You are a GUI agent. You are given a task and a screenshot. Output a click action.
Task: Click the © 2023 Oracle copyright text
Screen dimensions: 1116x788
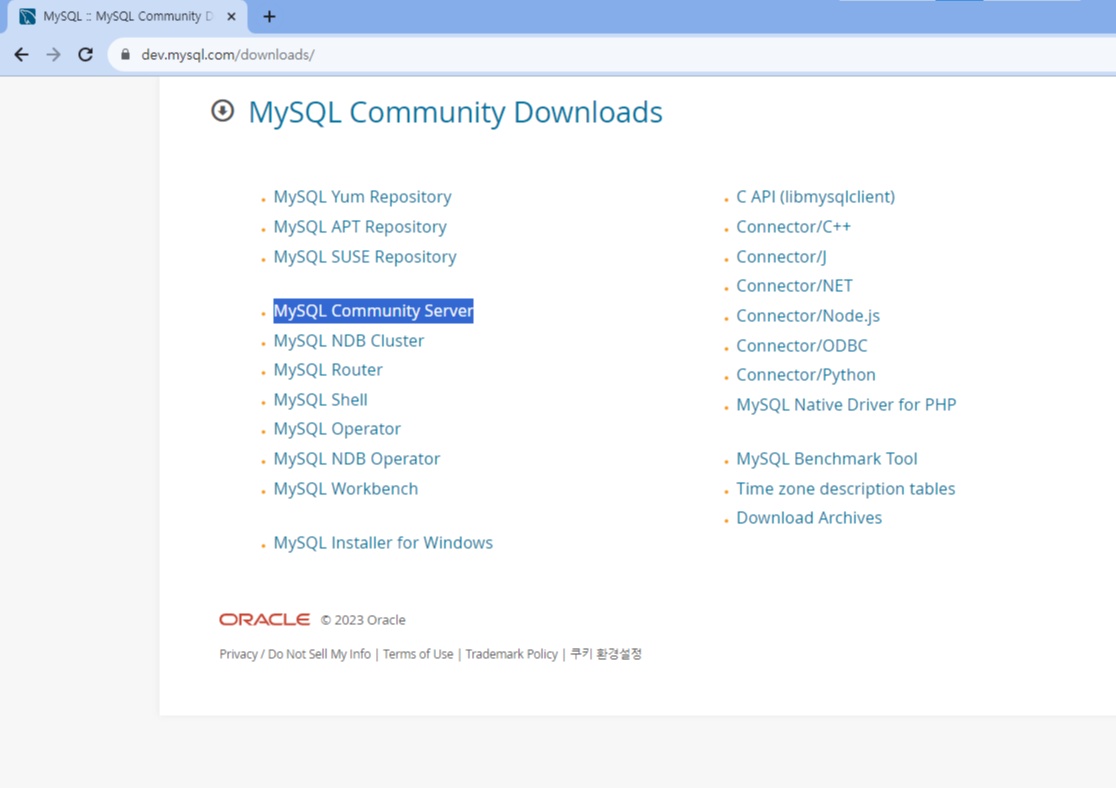[x=363, y=620]
